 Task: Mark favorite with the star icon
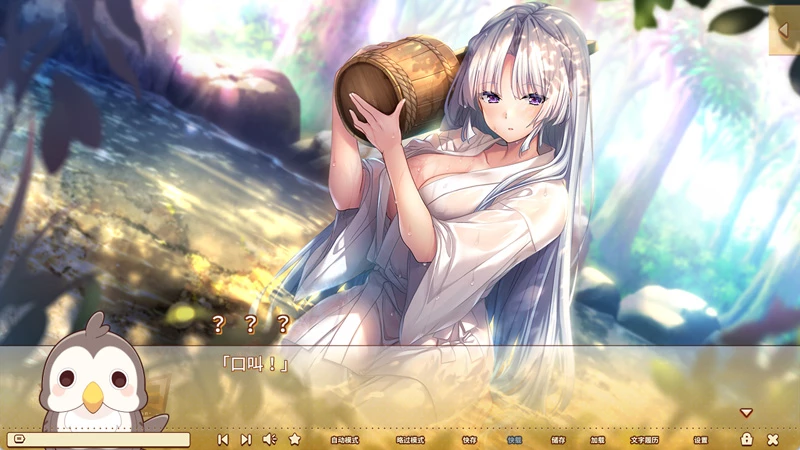[294, 439]
